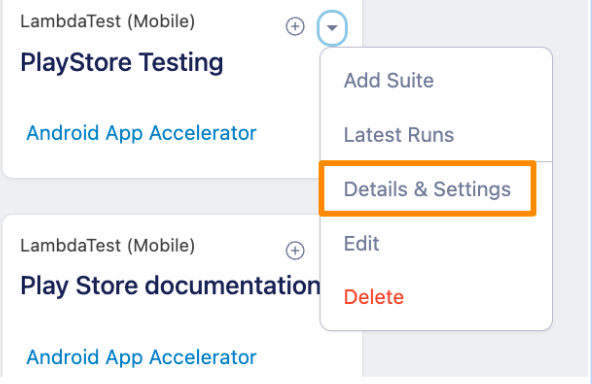This screenshot has height=384, width=592.
Task: Click the plus icon on PlayStore Testing card
Action: coord(295,26)
